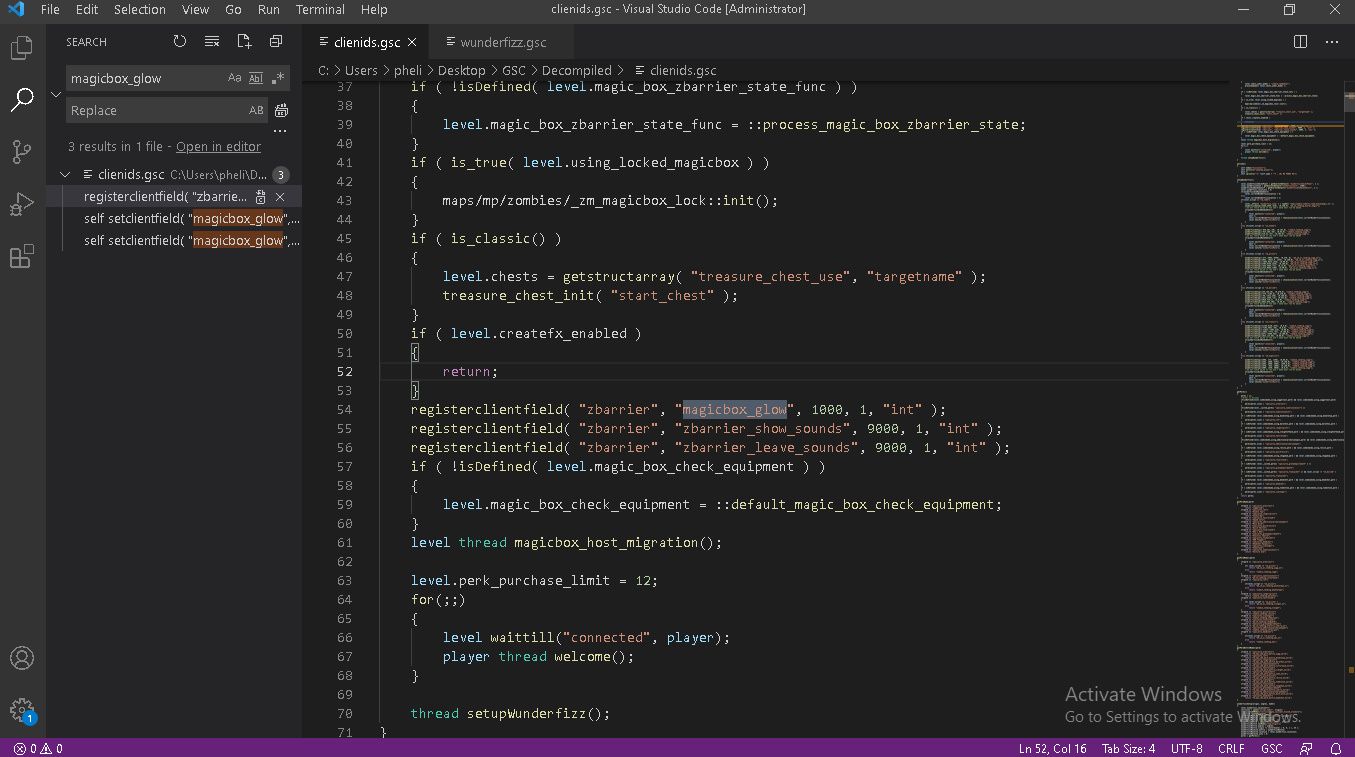Click Tab Size: 4 in status bar
The width and height of the screenshot is (1355, 757).
(1128, 748)
